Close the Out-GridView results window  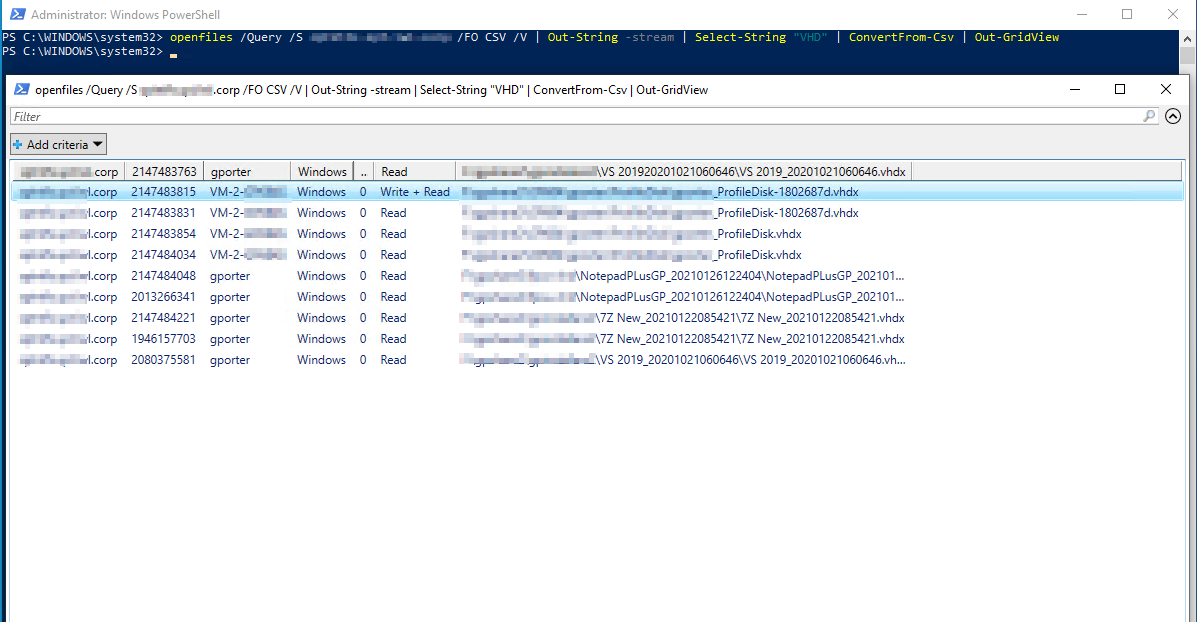click(x=1166, y=89)
